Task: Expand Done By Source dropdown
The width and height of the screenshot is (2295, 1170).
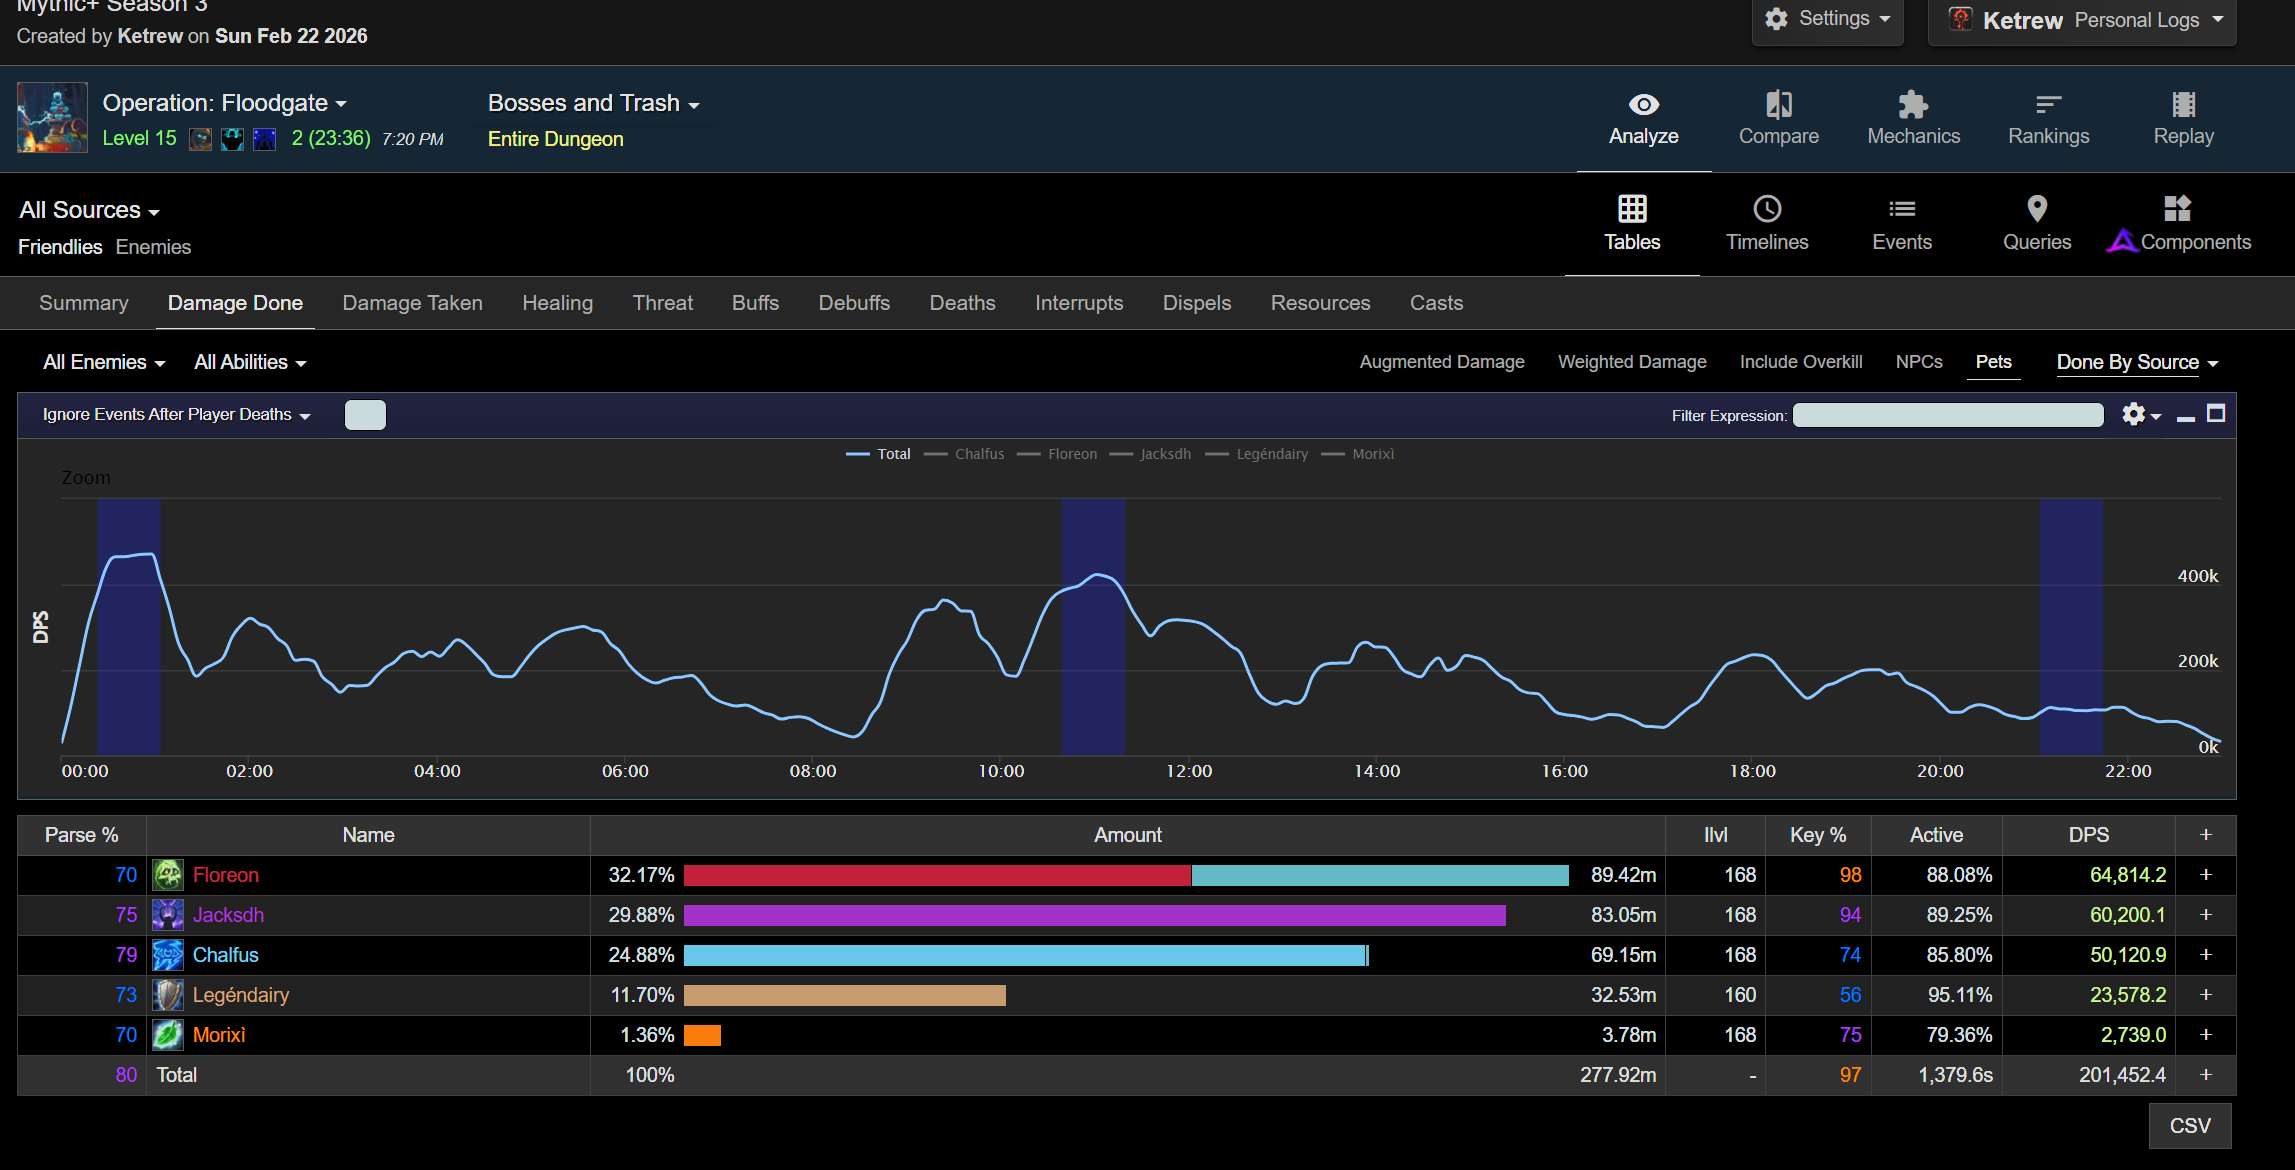Action: [2137, 362]
